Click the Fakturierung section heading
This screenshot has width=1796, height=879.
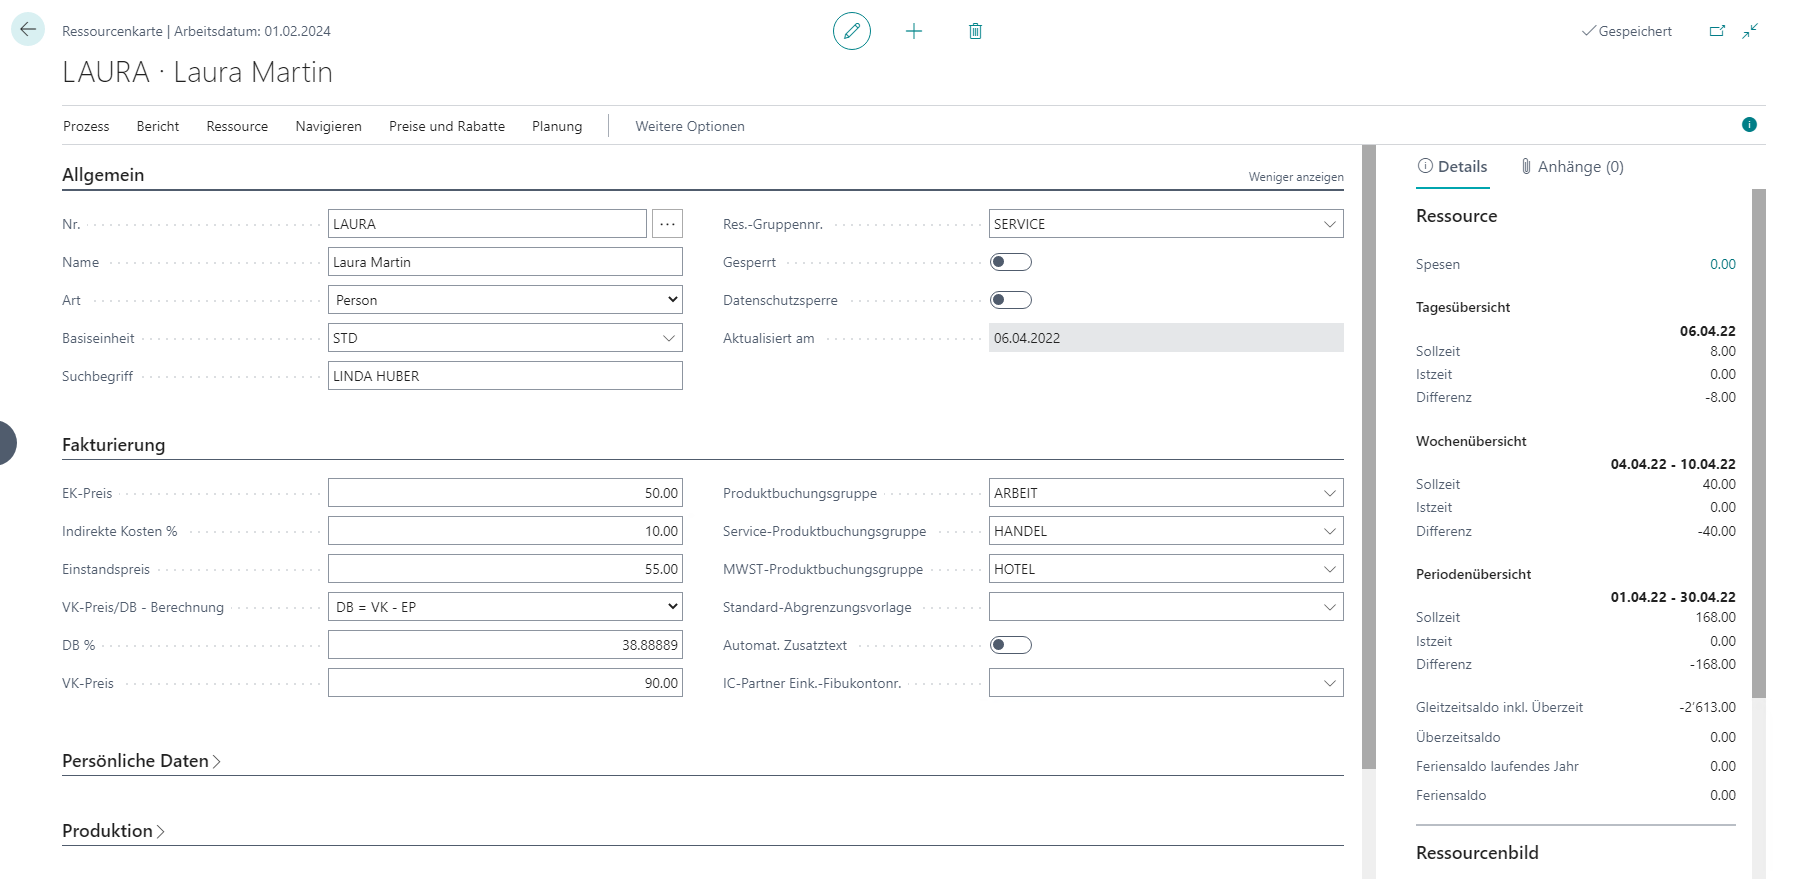point(114,445)
